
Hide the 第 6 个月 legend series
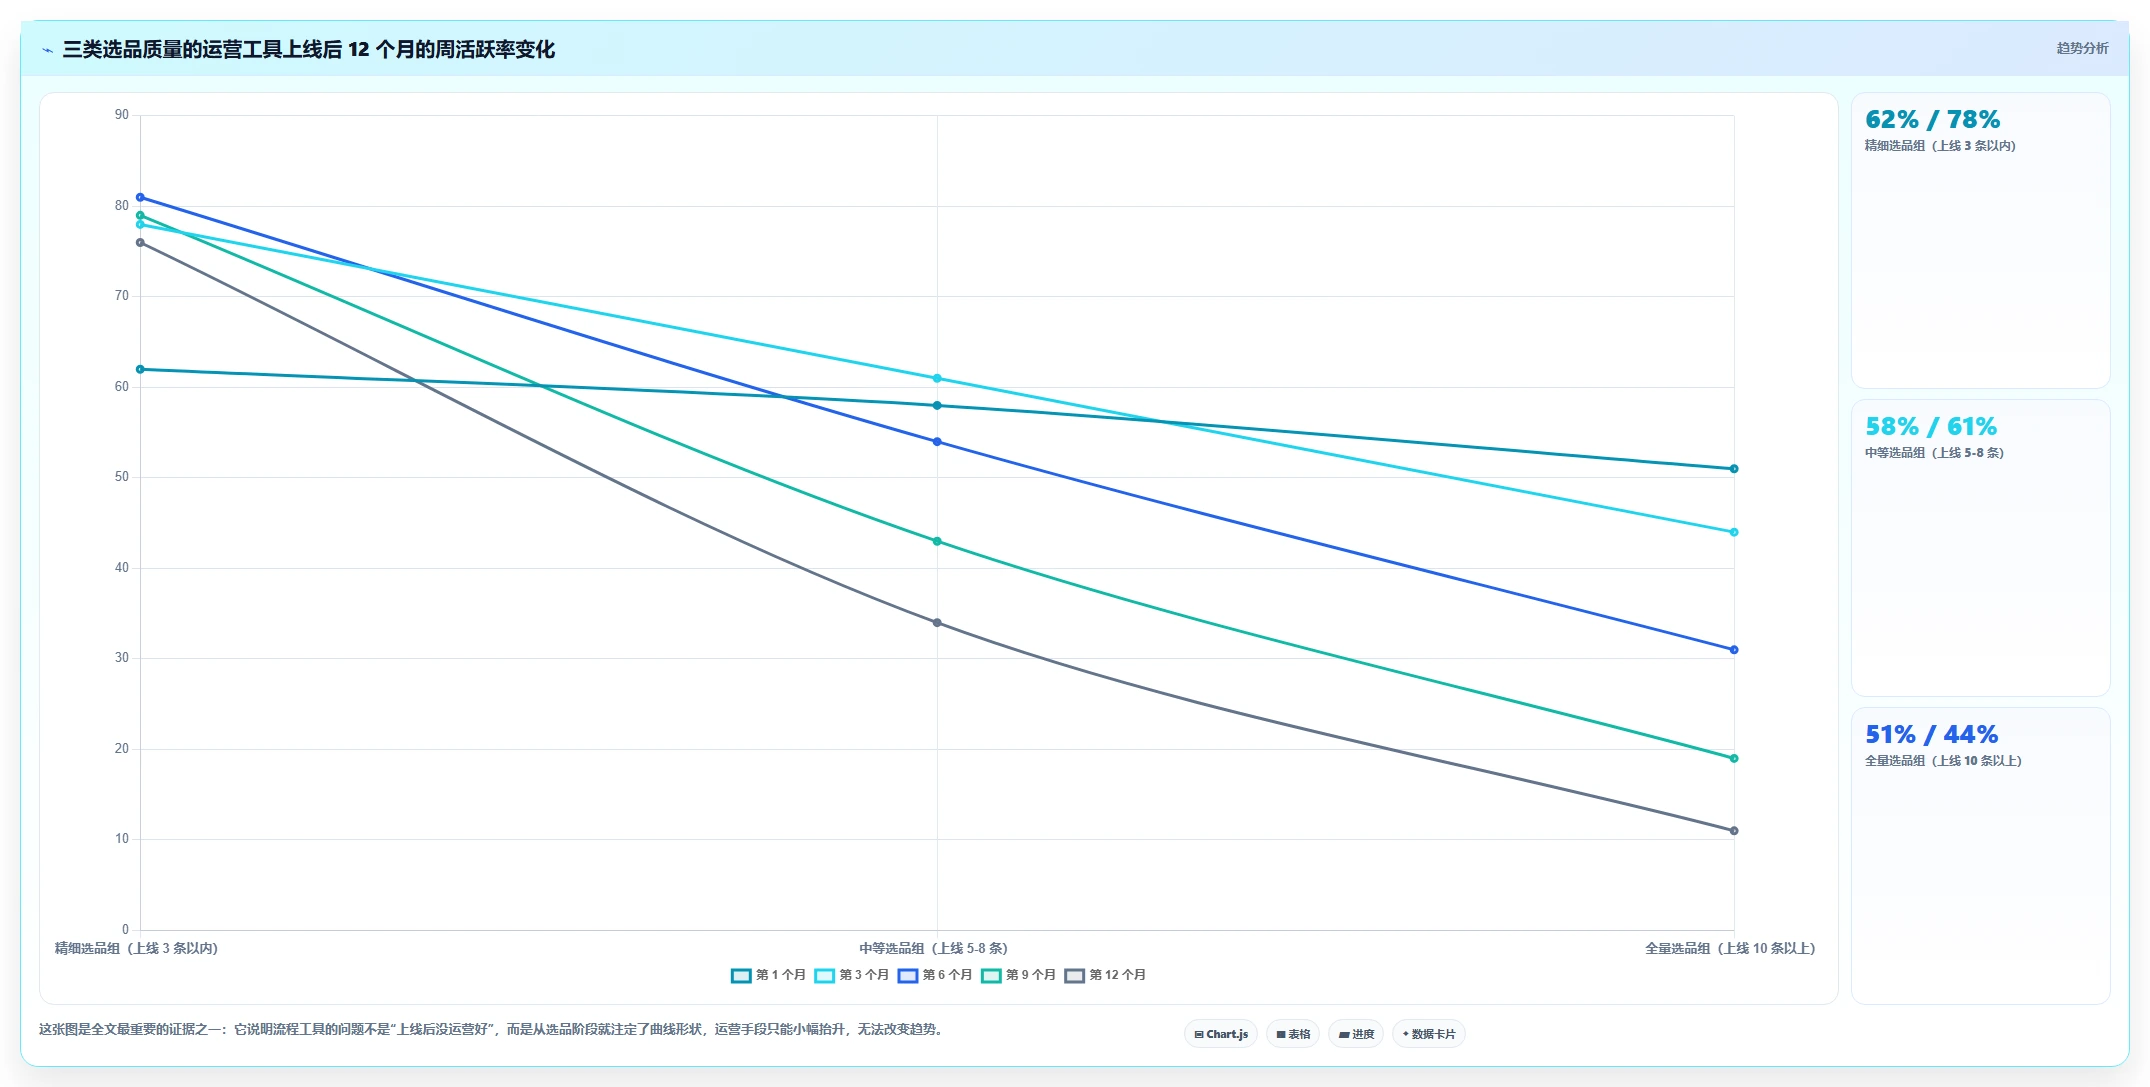tap(935, 975)
